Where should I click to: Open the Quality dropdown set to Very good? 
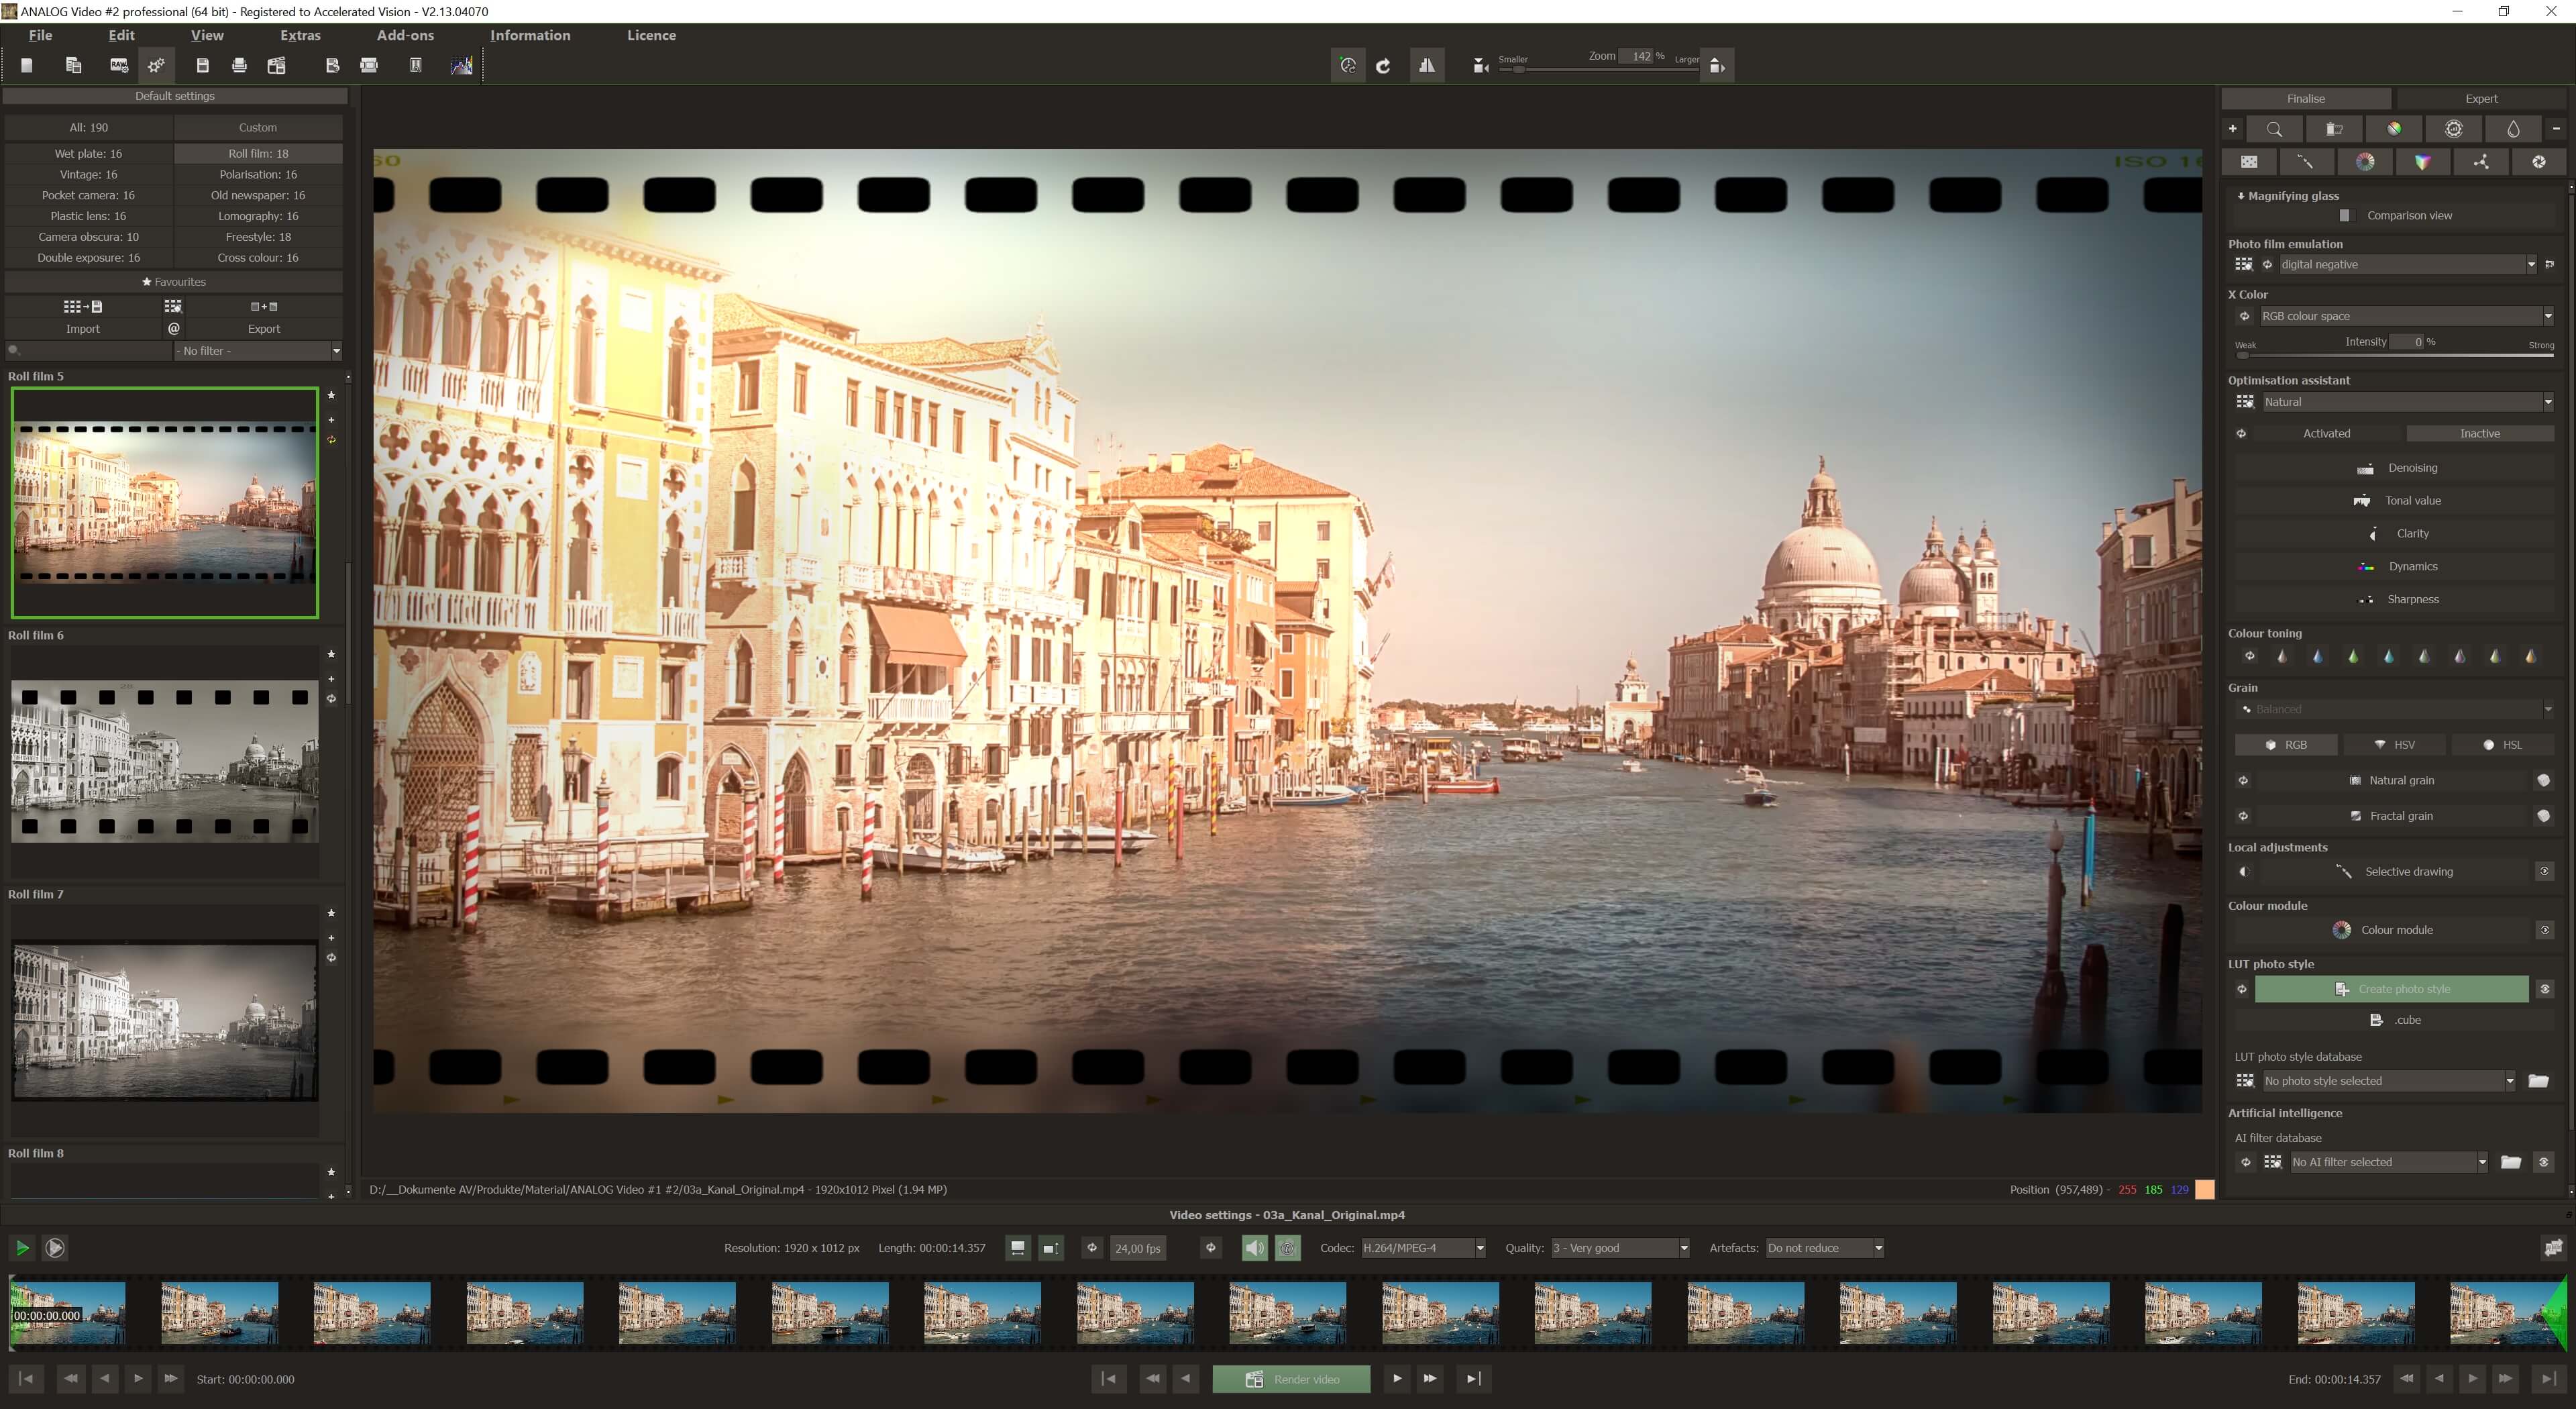click(x=1683, y=1247)
